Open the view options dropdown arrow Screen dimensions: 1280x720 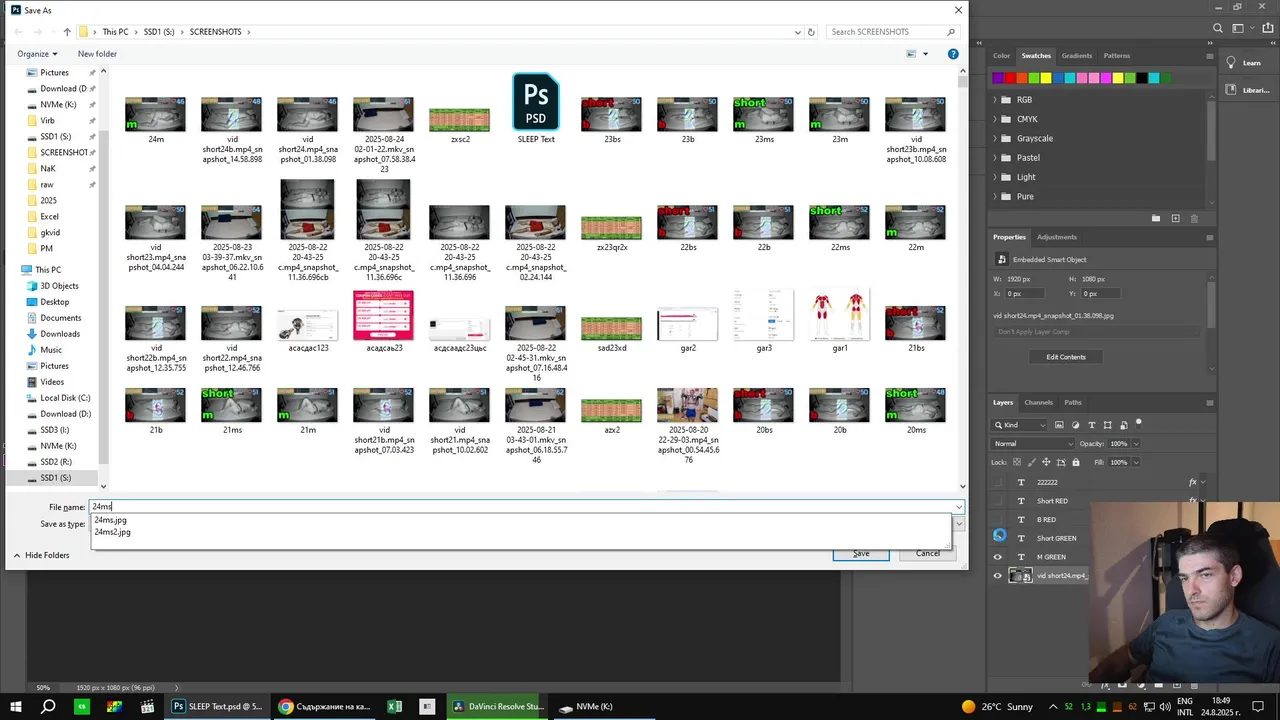tap(925, 54)
